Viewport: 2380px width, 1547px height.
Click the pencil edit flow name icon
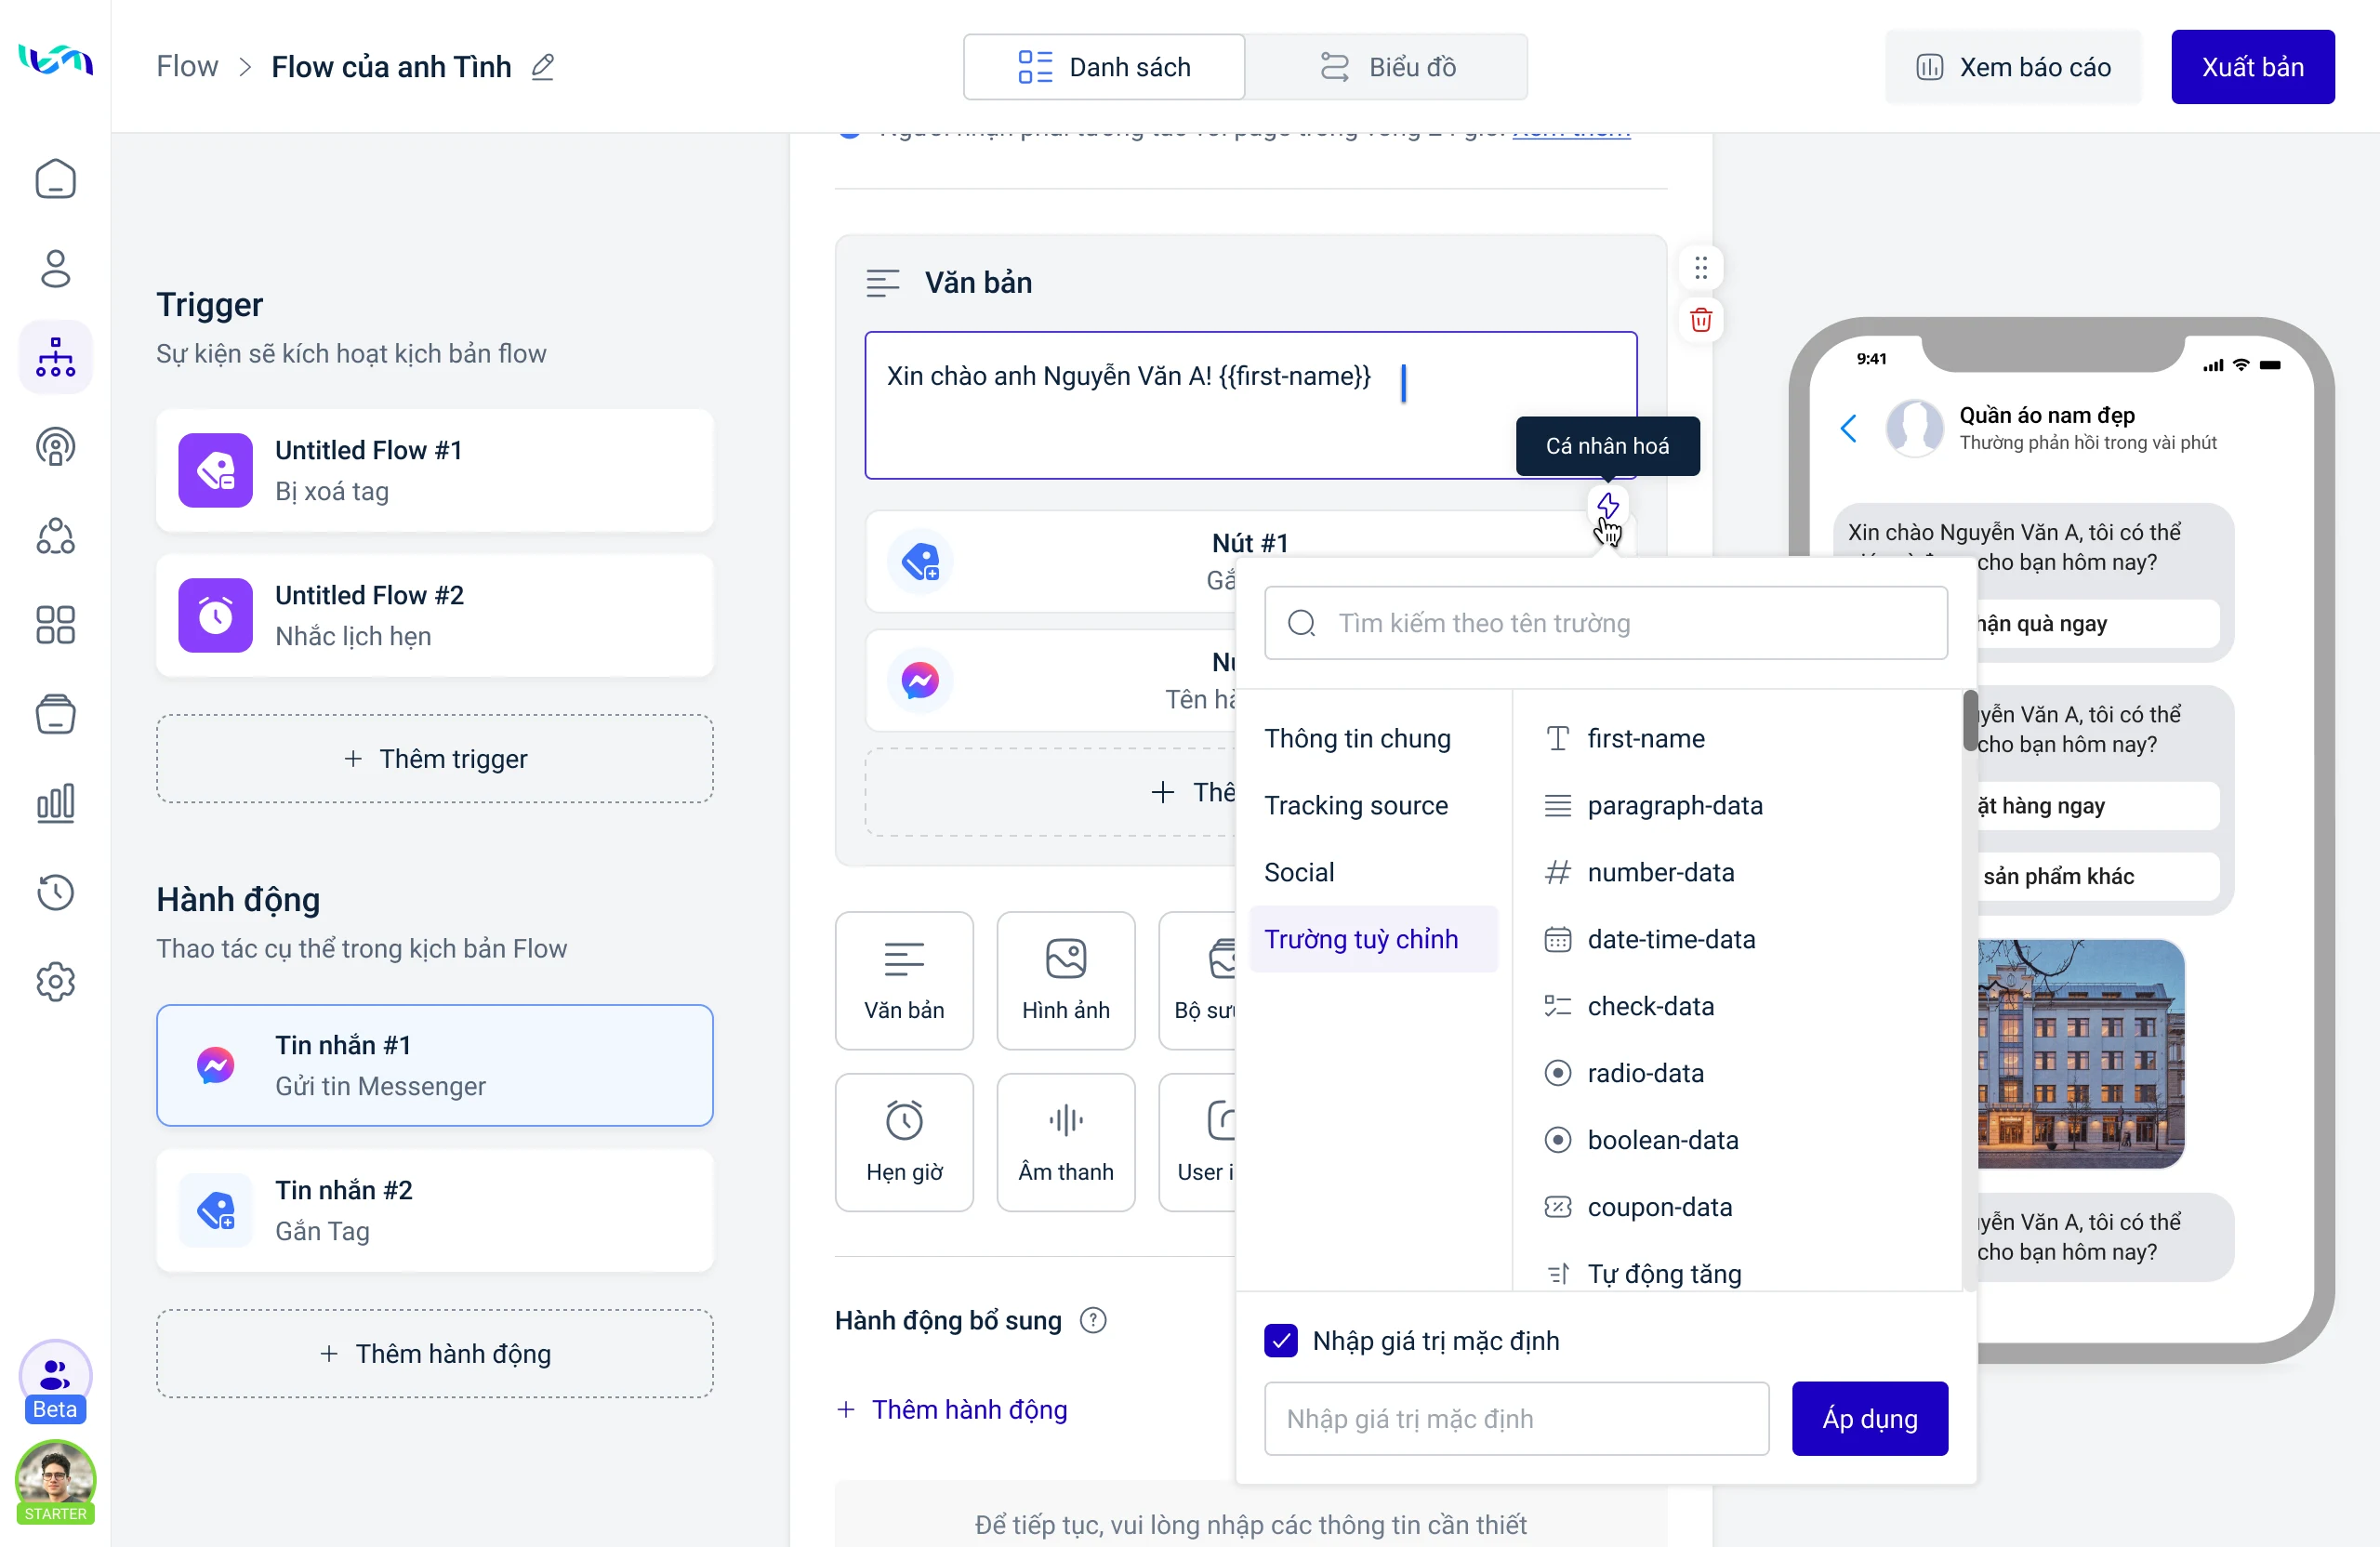click(543, 67)
